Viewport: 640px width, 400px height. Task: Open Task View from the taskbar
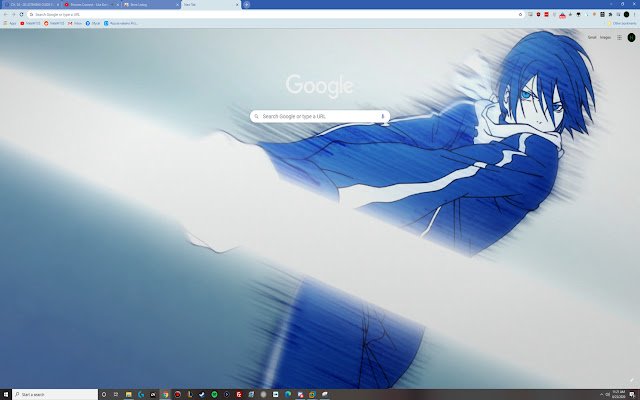(x=116, y=394)
